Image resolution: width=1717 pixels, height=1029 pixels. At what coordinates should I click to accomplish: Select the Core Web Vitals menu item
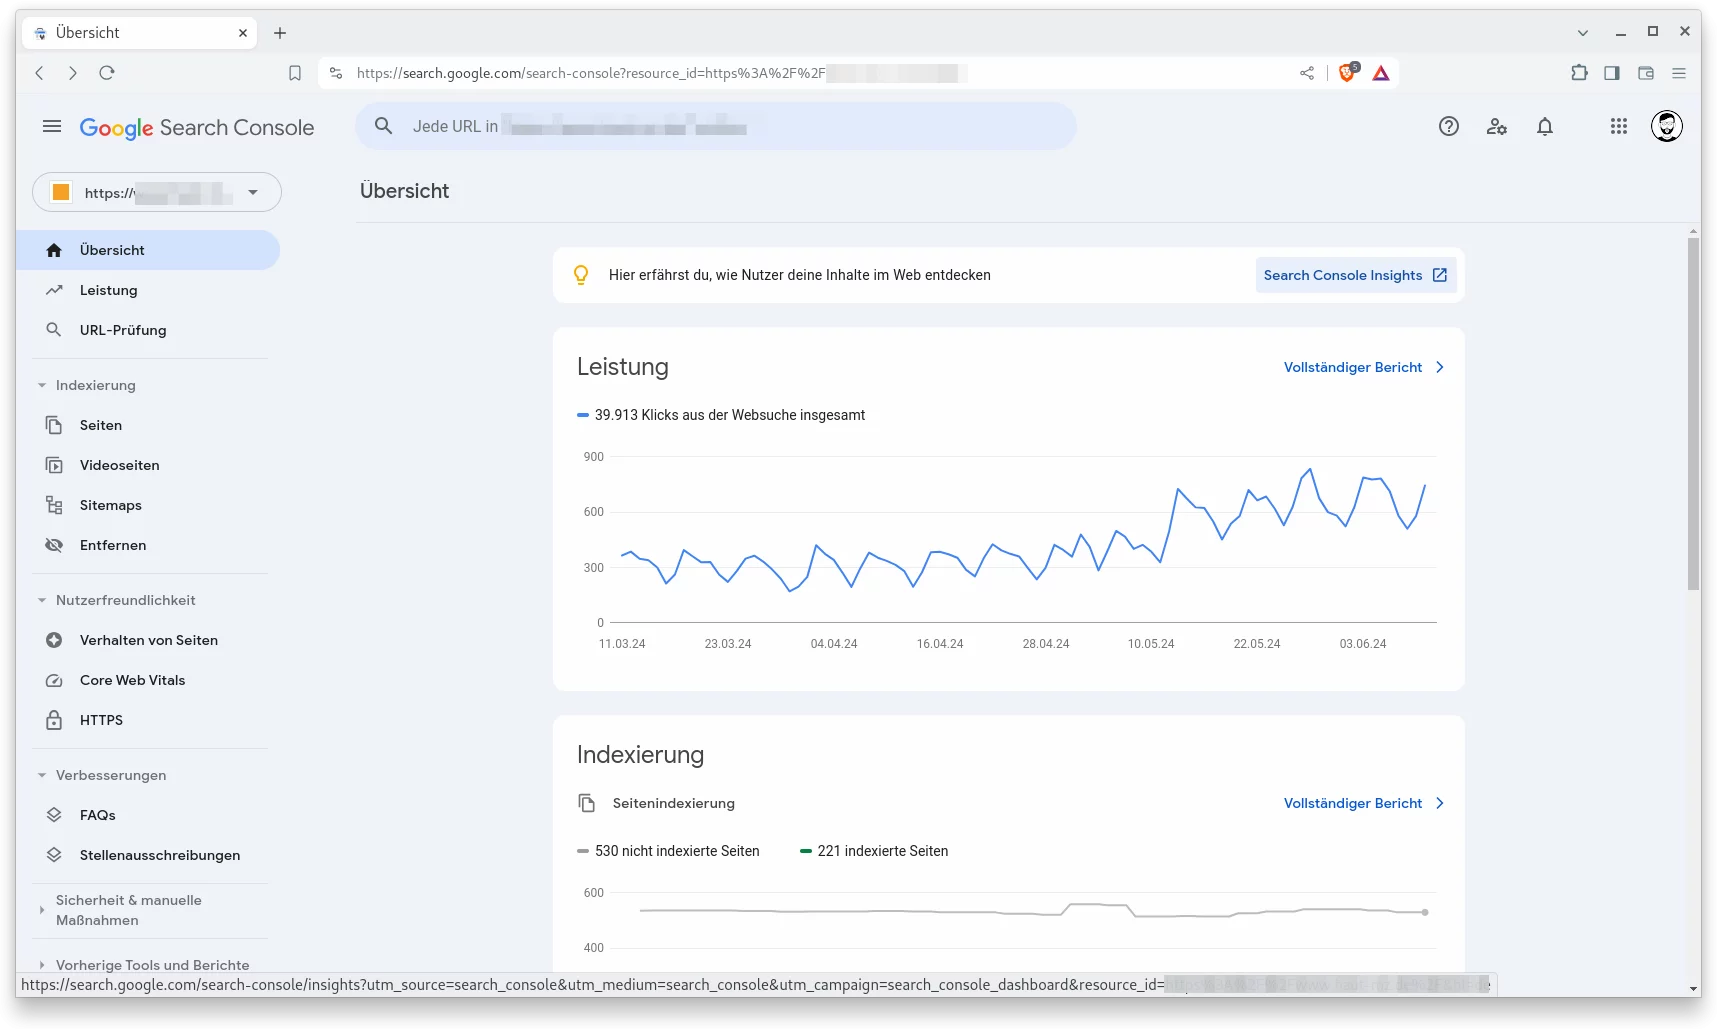tap(148, 680)
